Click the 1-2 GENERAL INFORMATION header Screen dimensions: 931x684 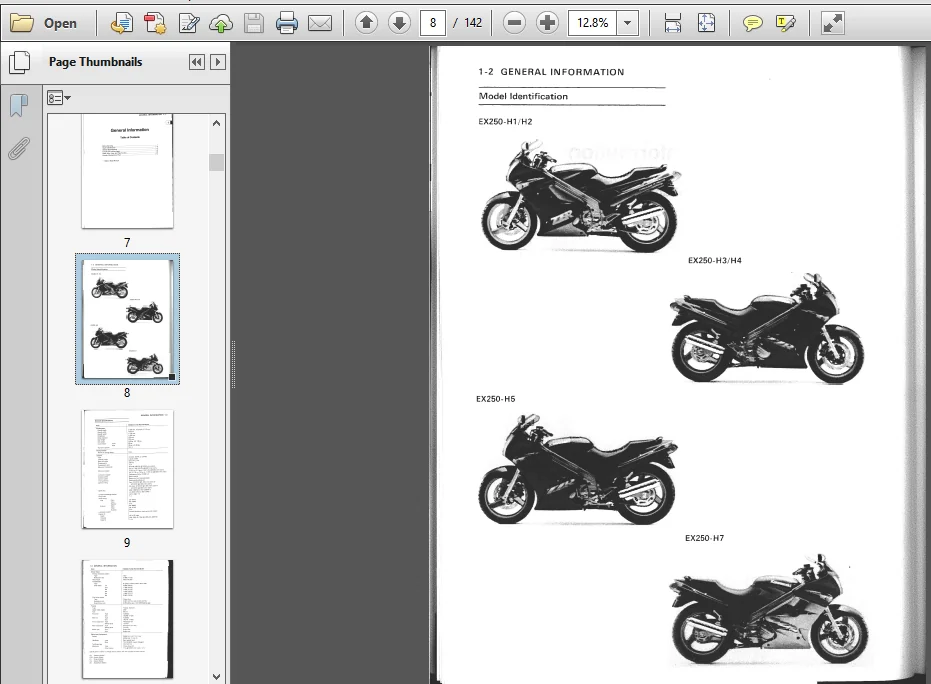[551, 72]
